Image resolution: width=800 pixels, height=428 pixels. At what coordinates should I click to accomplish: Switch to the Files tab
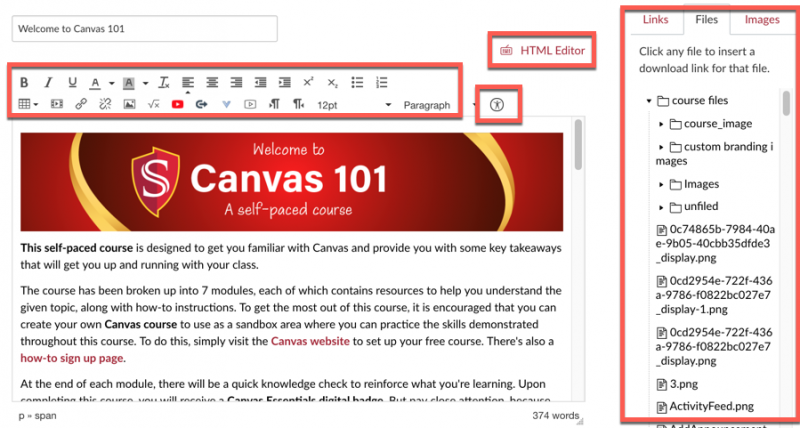coord(707,20)
